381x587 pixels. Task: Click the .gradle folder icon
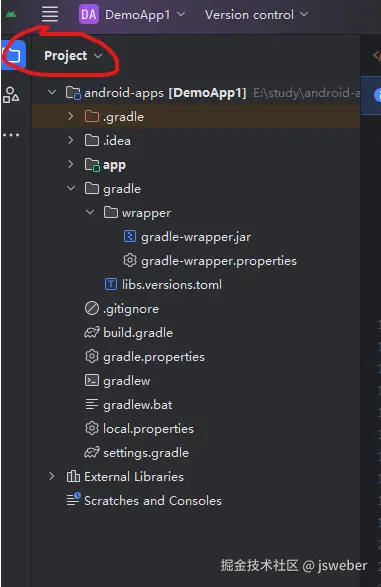coord(92,116)
